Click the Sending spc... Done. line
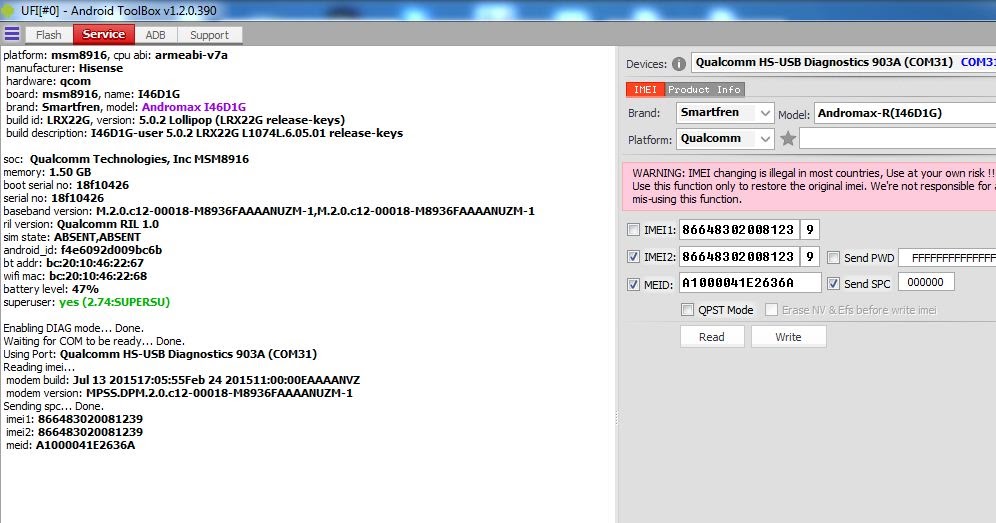This screenshot has width=996, height=523. (x=53, y=406)
